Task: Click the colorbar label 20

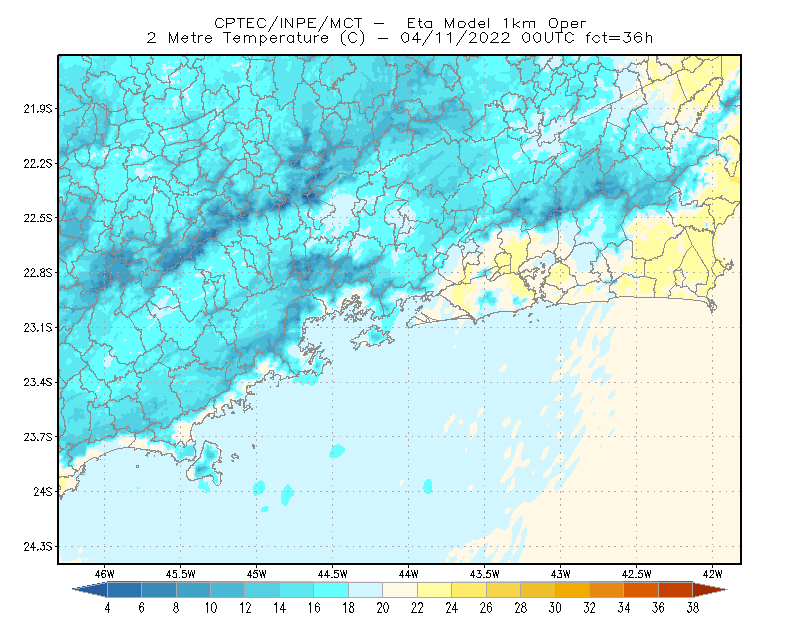Action: 383,608
